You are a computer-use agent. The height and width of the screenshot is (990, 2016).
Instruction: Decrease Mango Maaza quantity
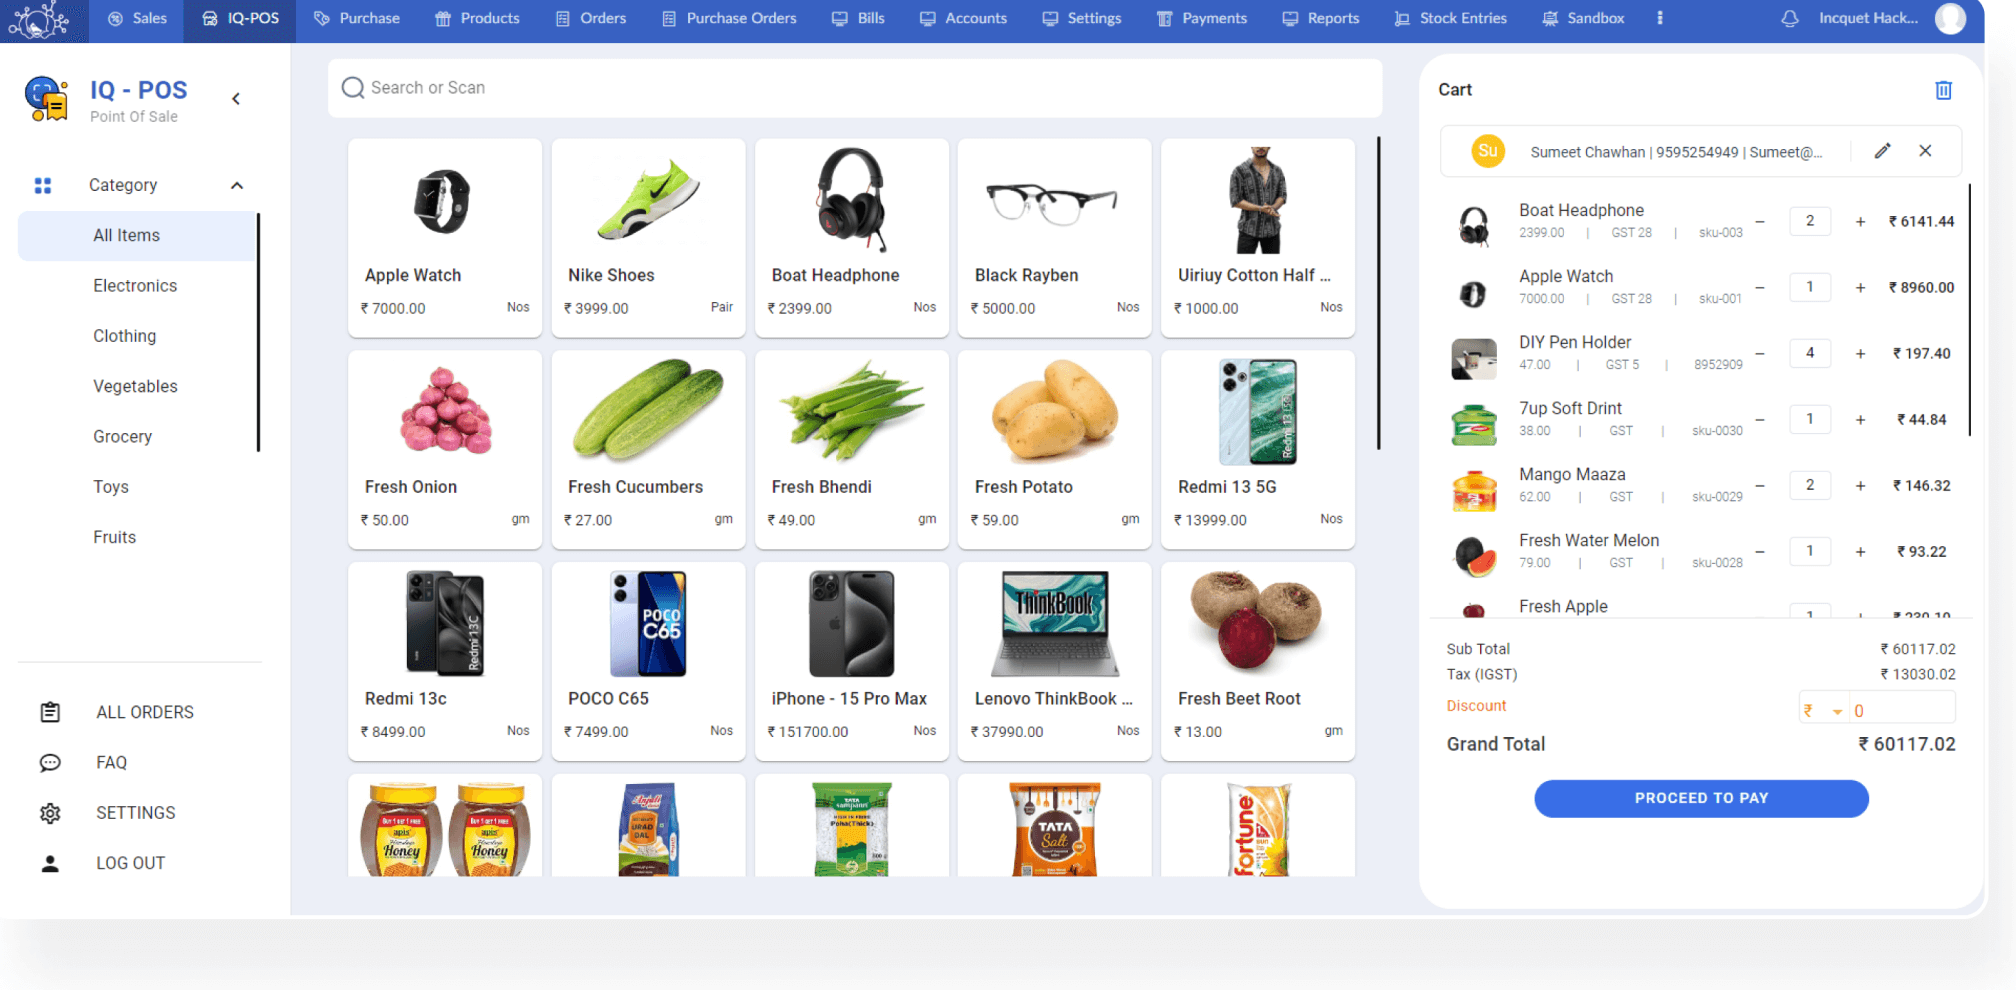1760,485
